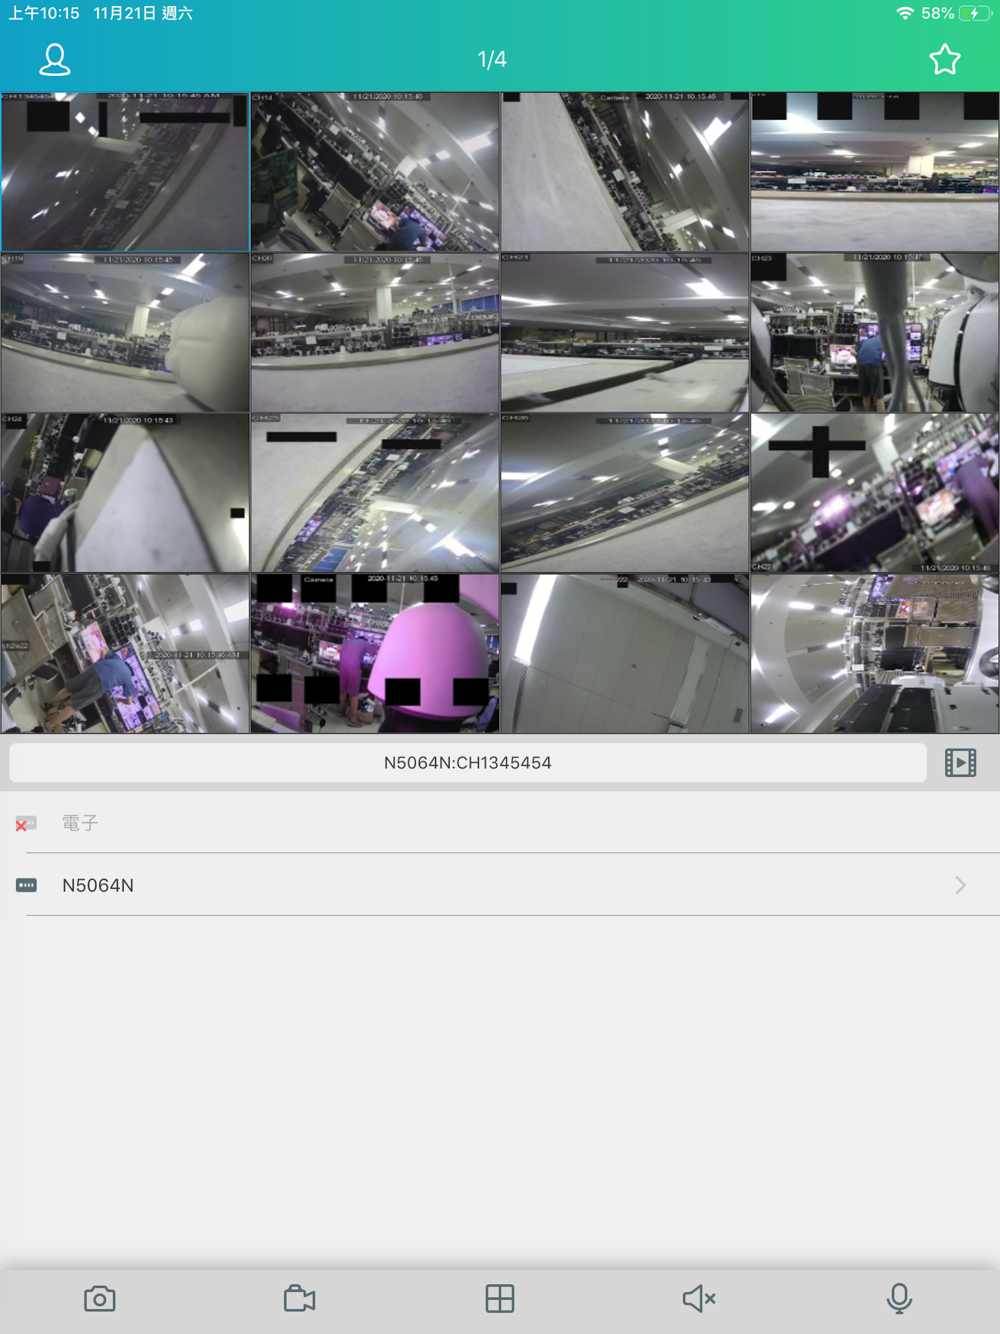Click the 1/4 page indicator
This screenshot has width=1000, height=1334.
pos(492,60)
